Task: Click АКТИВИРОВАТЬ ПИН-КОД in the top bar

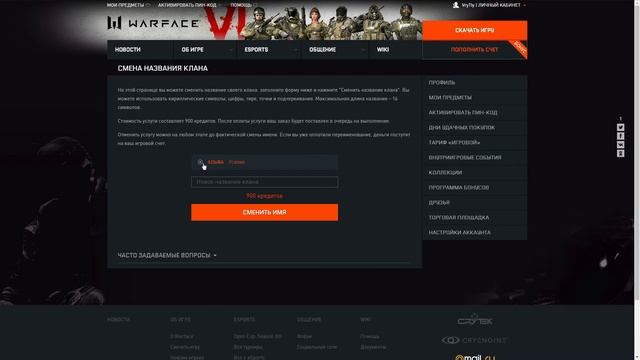Action: coord(187,5)
